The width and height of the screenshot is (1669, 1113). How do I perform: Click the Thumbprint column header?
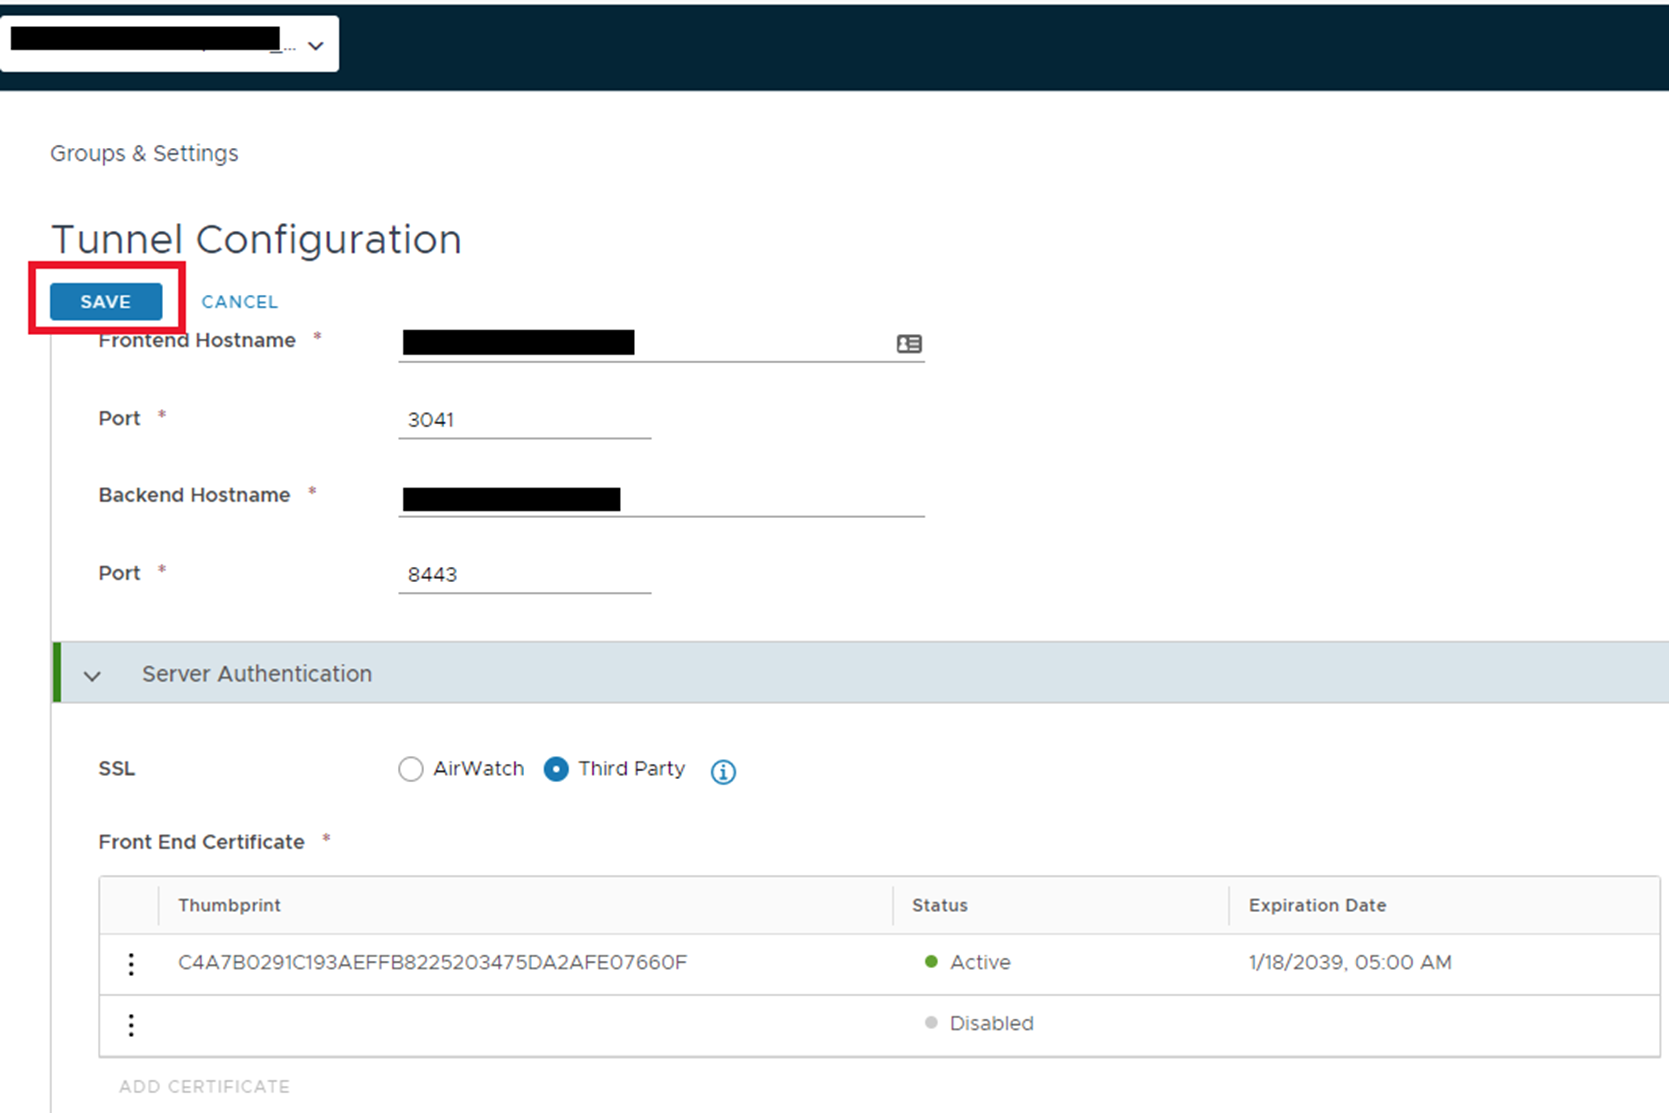[229, 905]
